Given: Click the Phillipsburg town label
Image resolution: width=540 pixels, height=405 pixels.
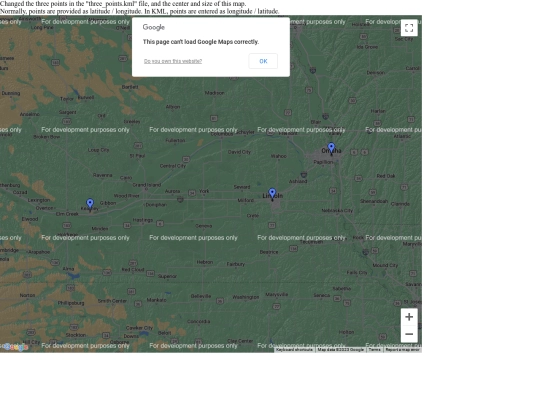Looking at the screenshot, I should [x=71, y=303].
